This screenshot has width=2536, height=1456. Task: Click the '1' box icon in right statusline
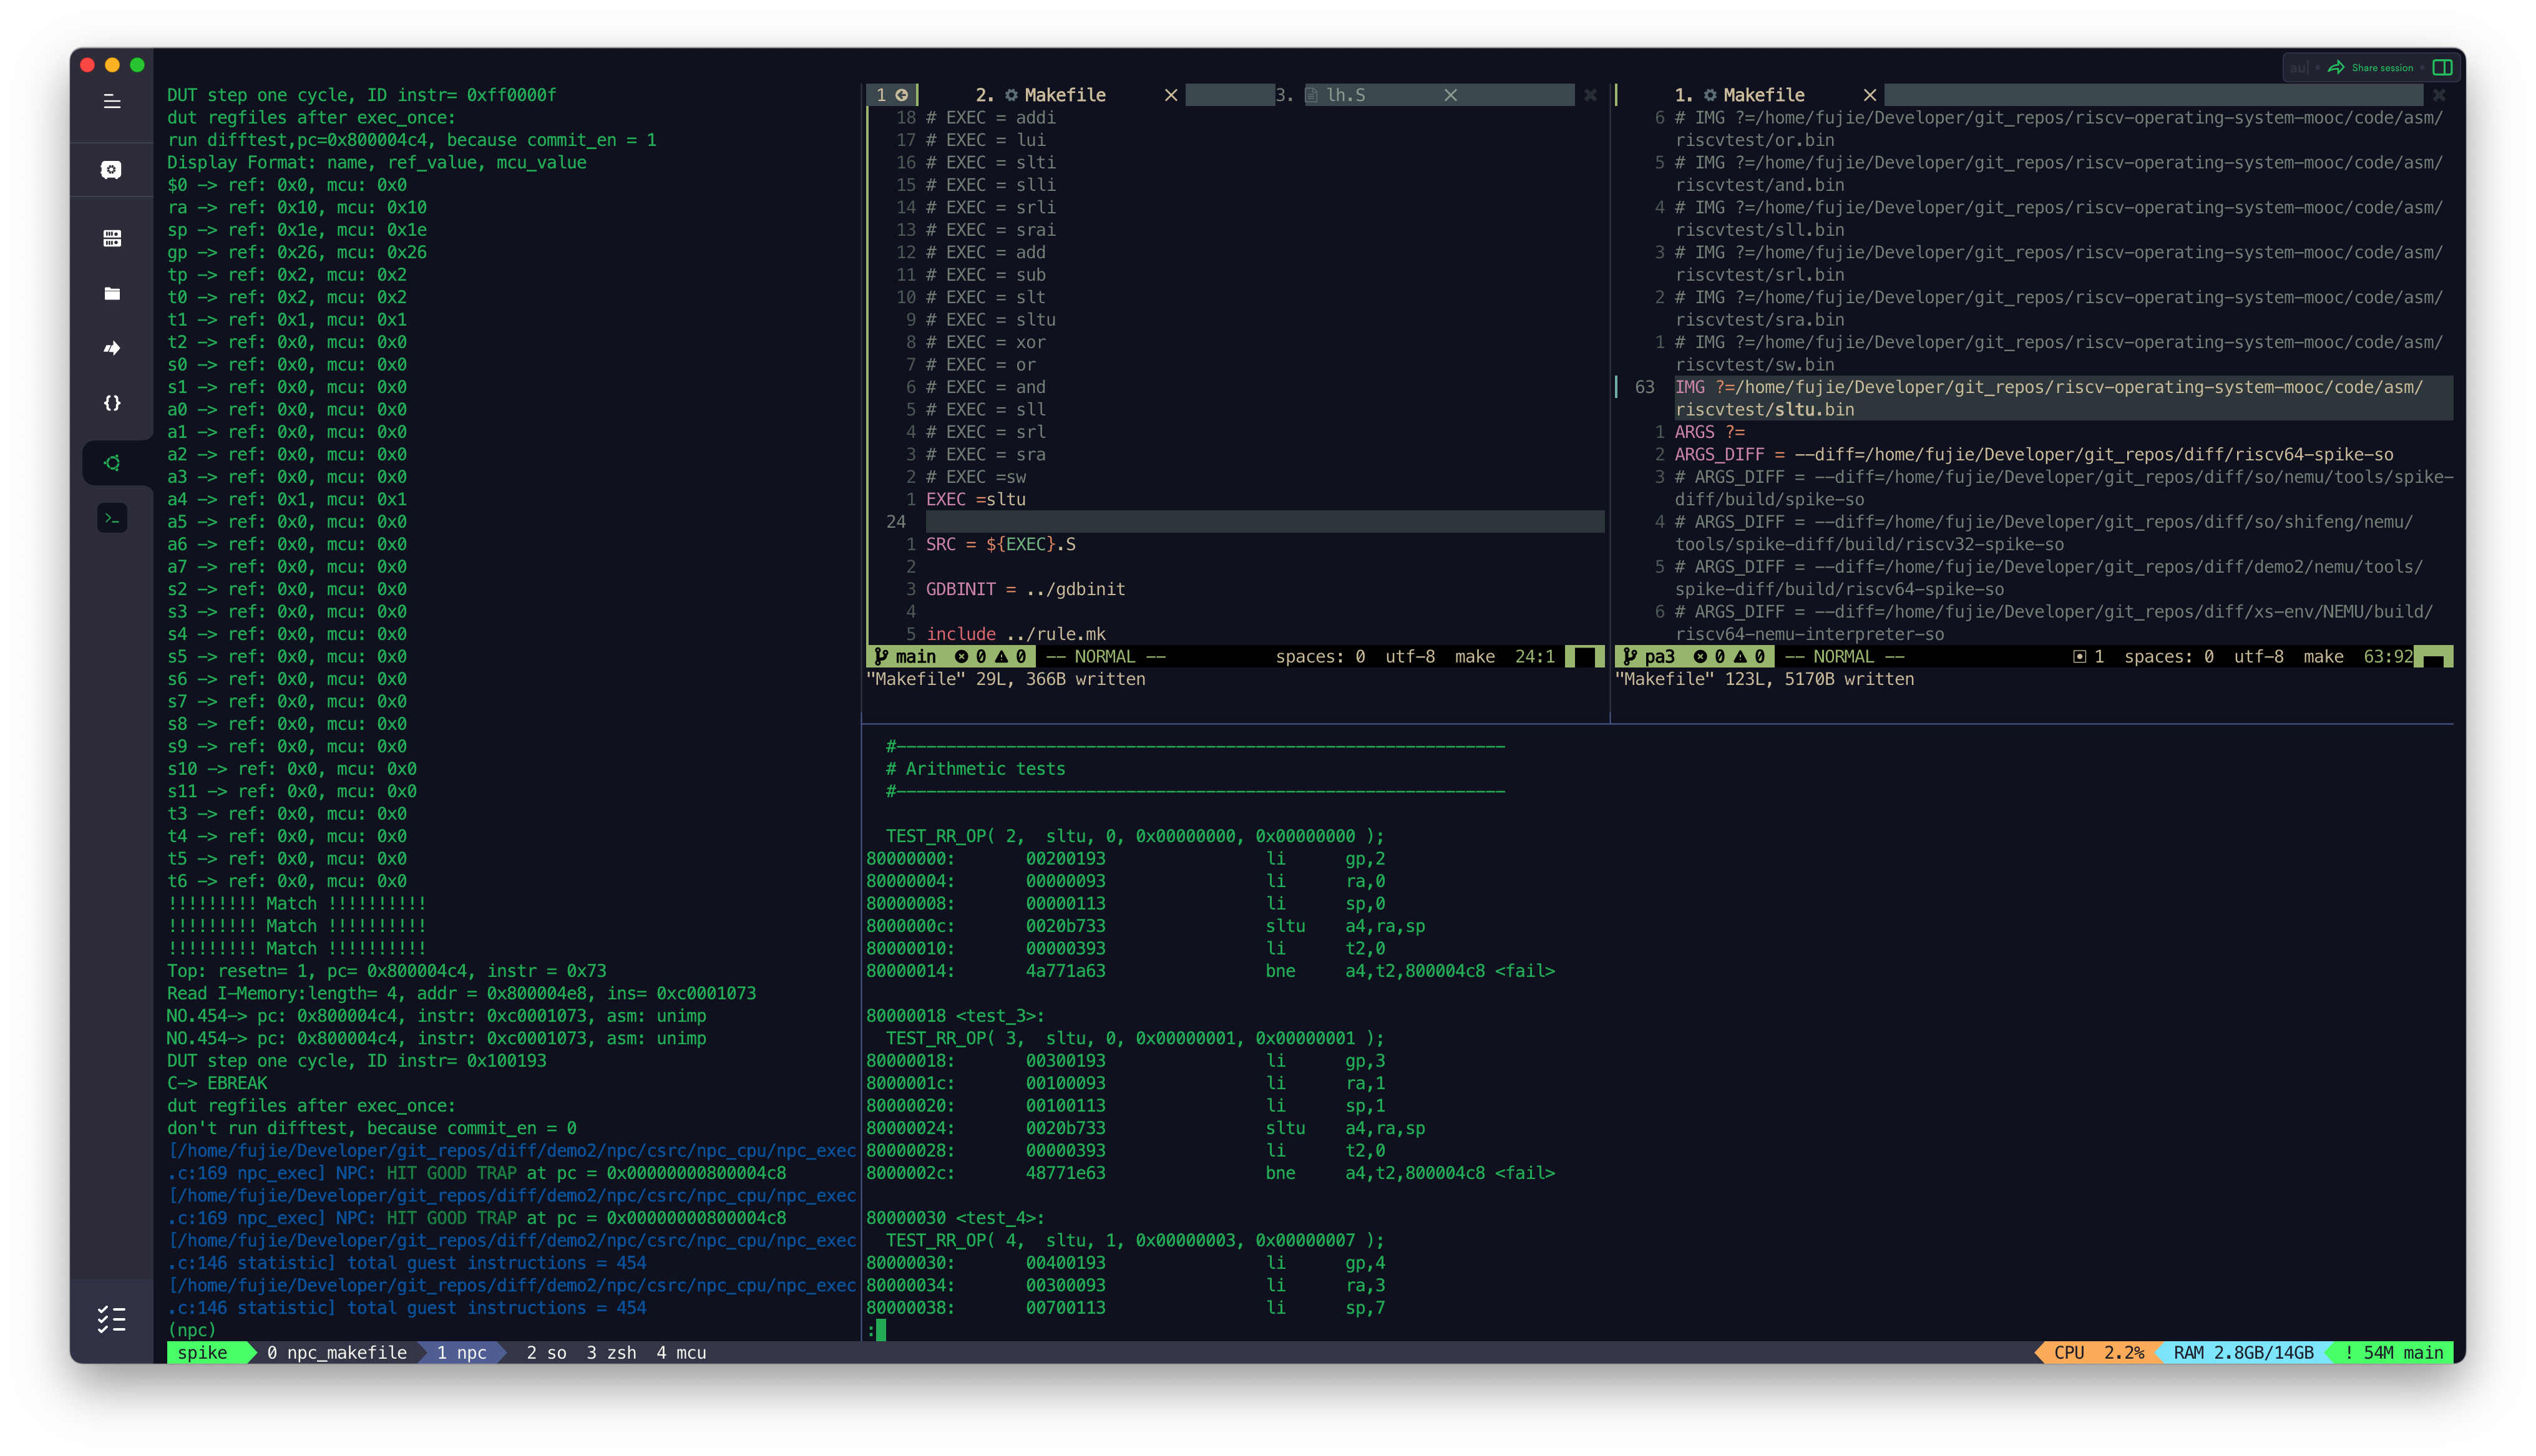2088,657
